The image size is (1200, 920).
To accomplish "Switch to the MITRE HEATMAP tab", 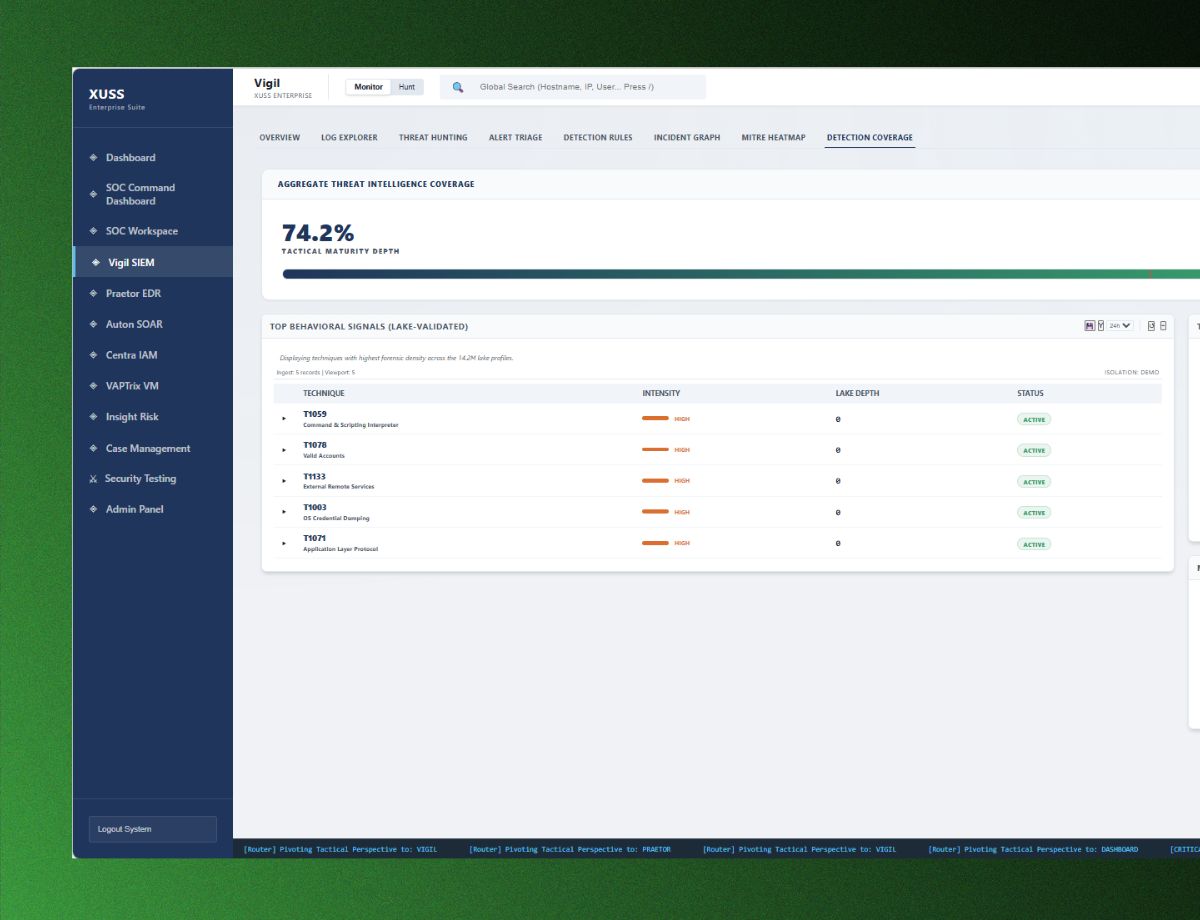I will point(773,137).
